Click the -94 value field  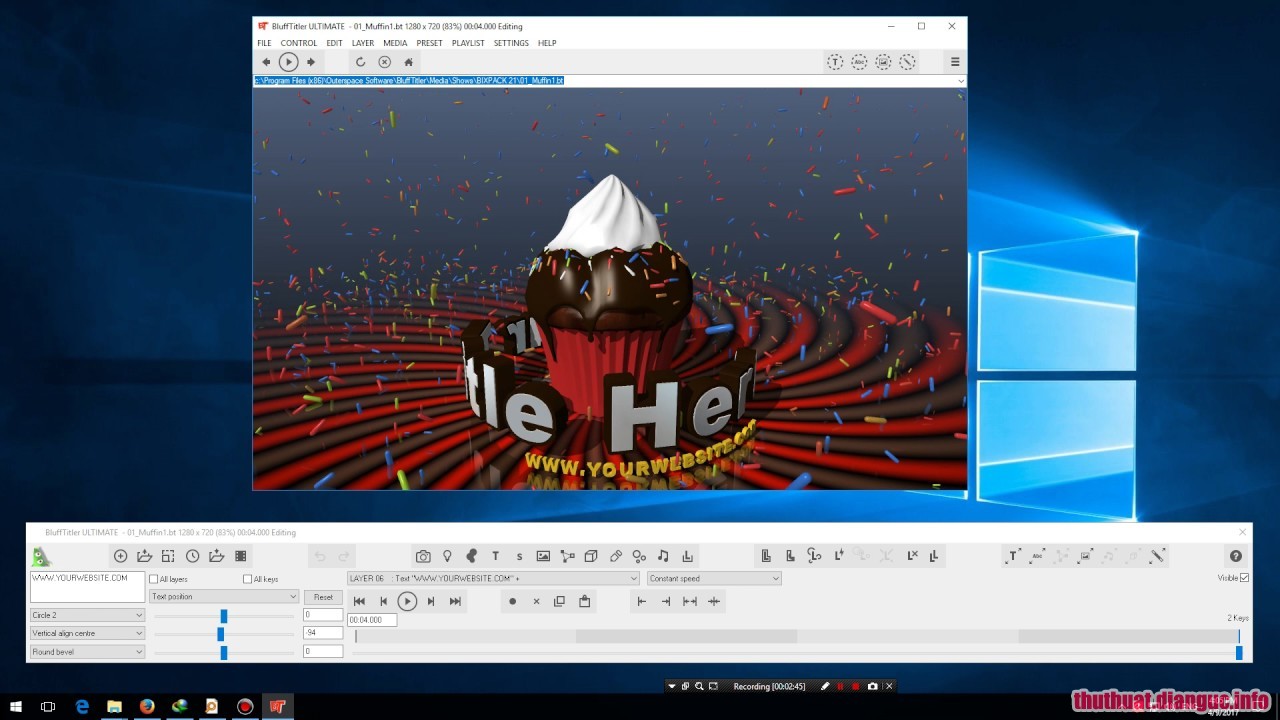[x=323, y=633]
